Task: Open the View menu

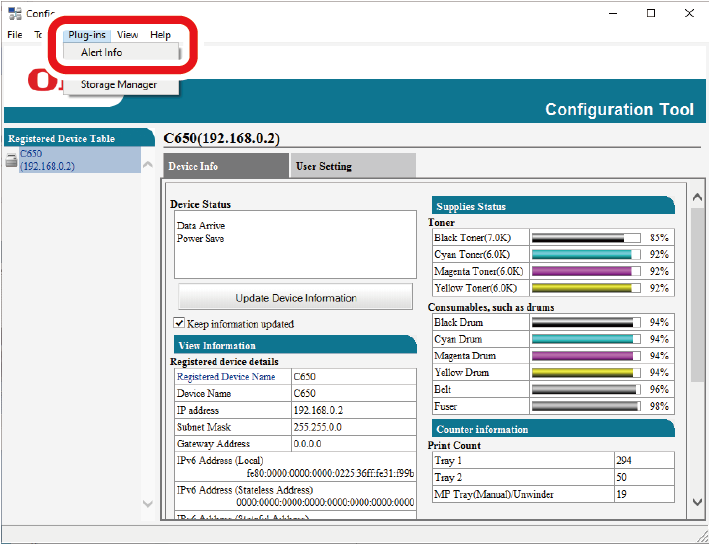Action: (x=128, y=35)
